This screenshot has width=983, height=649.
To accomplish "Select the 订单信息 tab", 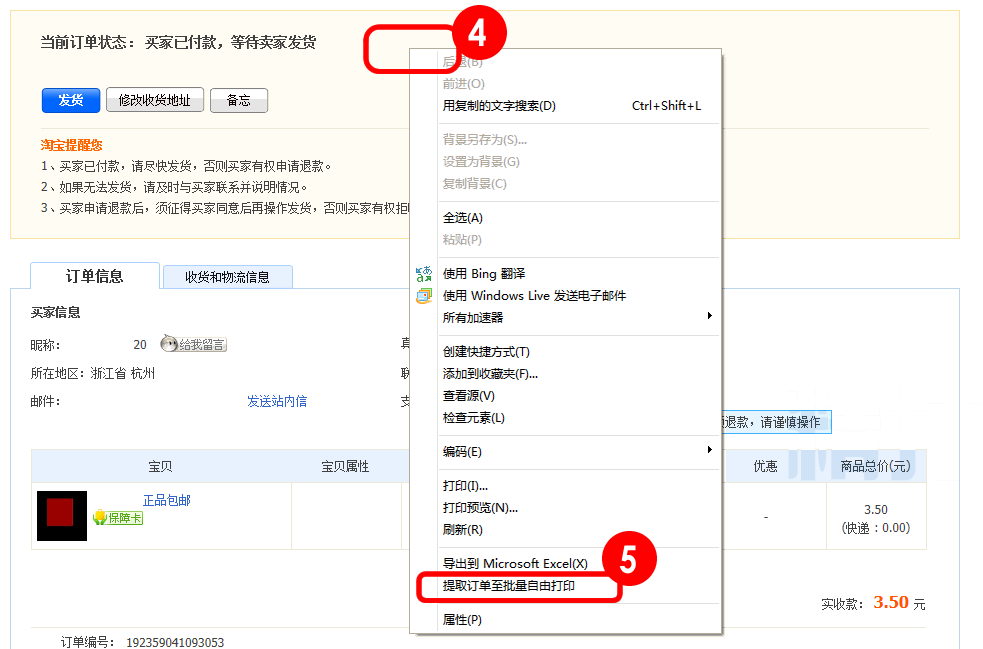I will tap(95, 277).
